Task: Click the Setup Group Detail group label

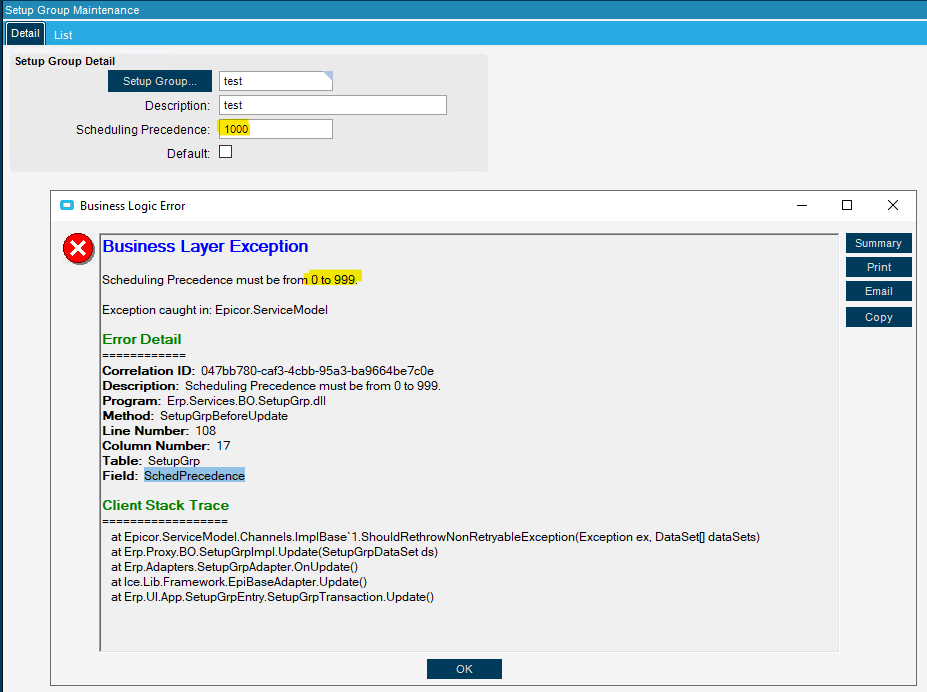Action: point(65,61)
